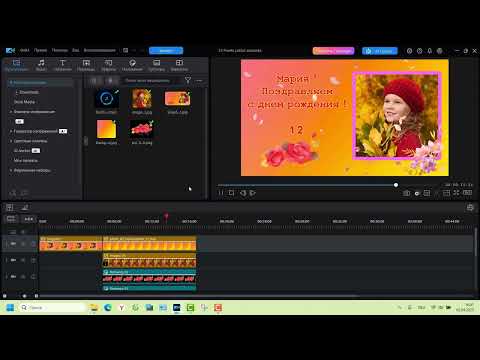
Task: Click the icon right of Воспроизведение menu
Action: (126, 50)
